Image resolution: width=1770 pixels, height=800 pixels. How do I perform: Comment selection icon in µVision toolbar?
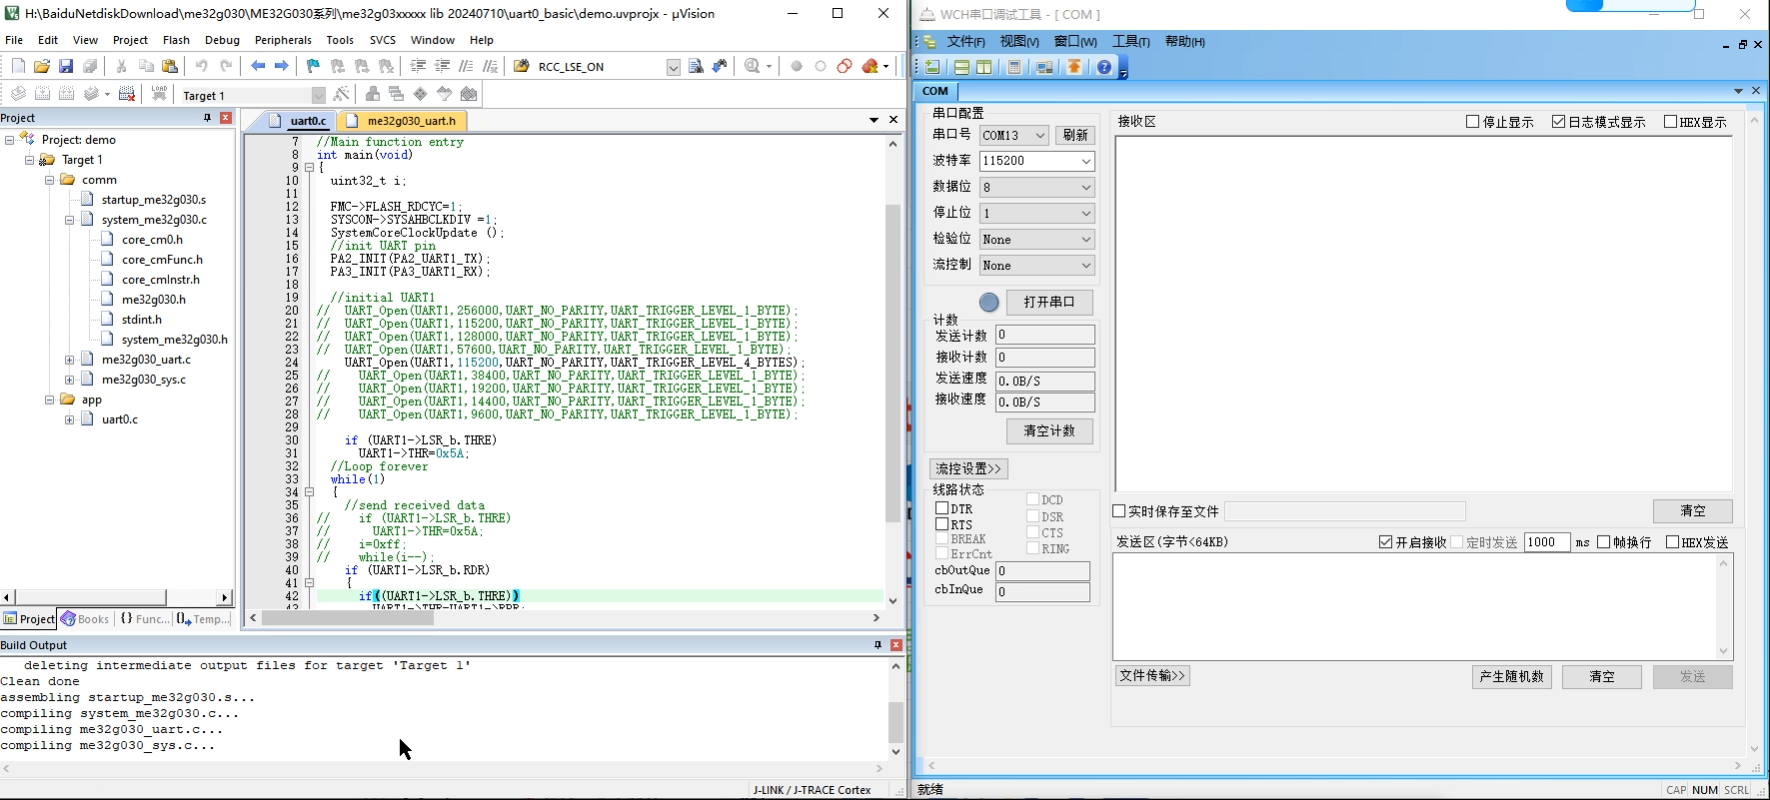tap(466, 66)
